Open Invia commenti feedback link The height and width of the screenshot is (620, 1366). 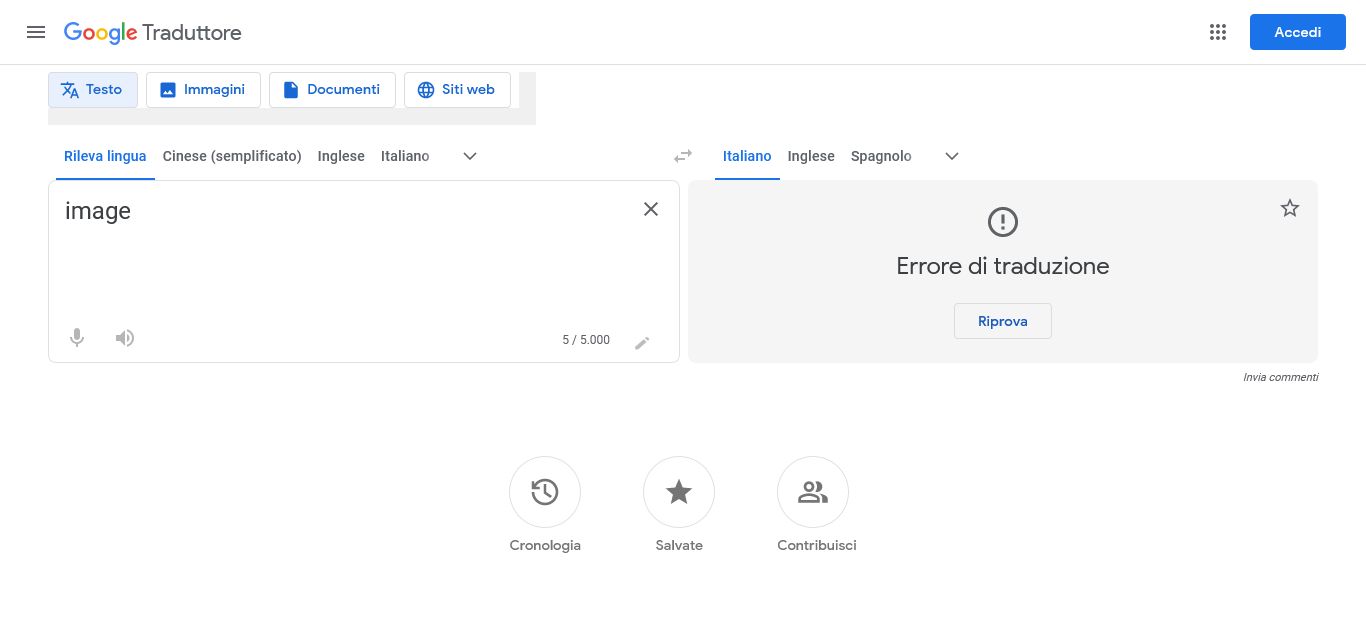coord(1280,377)
